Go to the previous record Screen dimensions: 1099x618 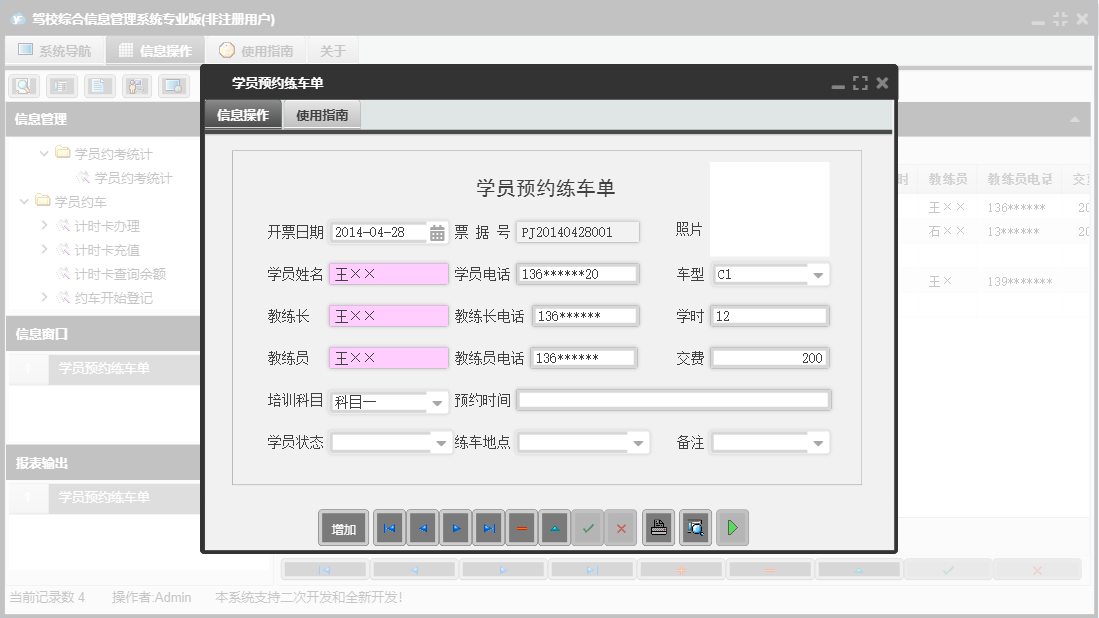[x=422, y=528]
